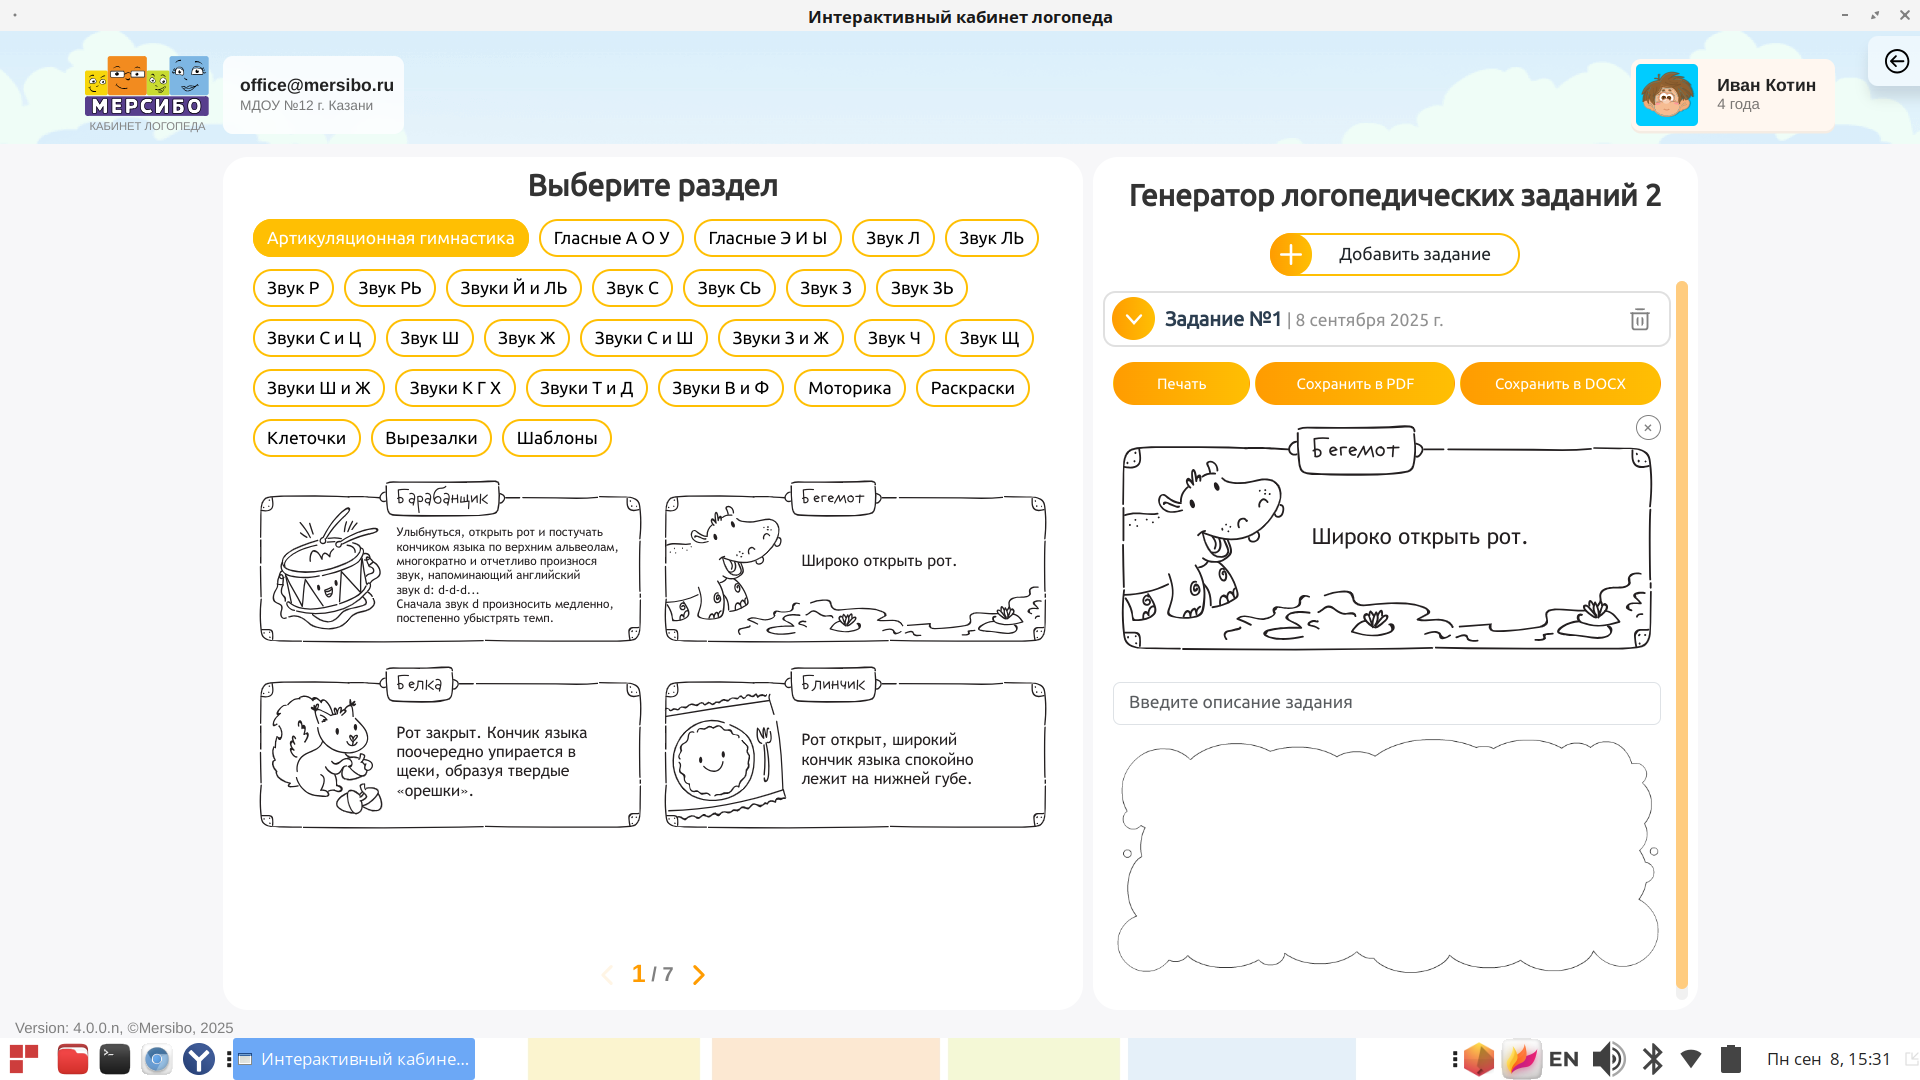Click the Bluetooth tray icon
The width and height of the screenshot is (1920, 1080).
pos(1652,1059)
